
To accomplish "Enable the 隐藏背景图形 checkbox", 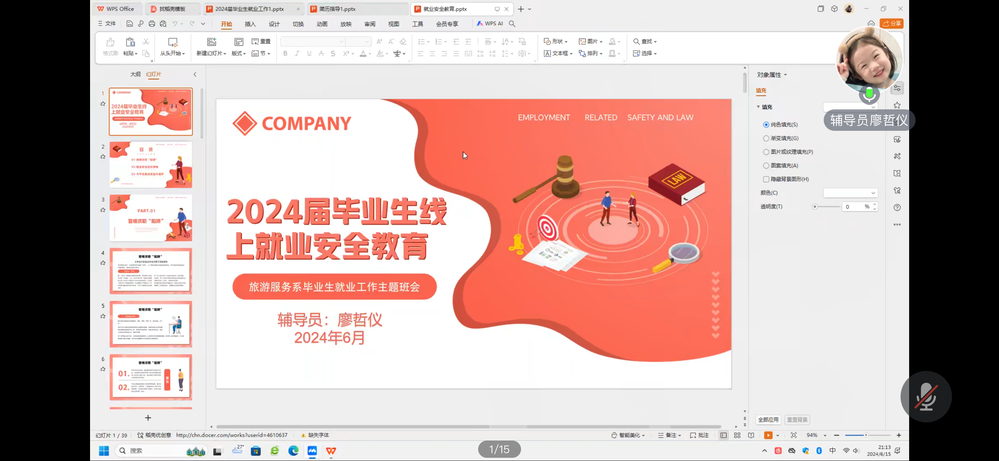I will point(766,180).
